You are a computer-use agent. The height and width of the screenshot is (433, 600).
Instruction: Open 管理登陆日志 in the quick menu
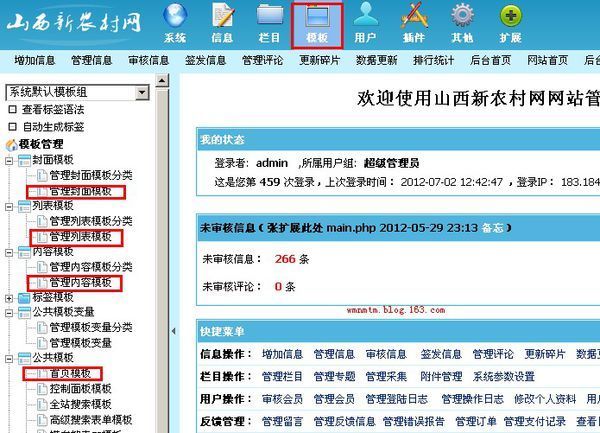(x=397, y=399)
